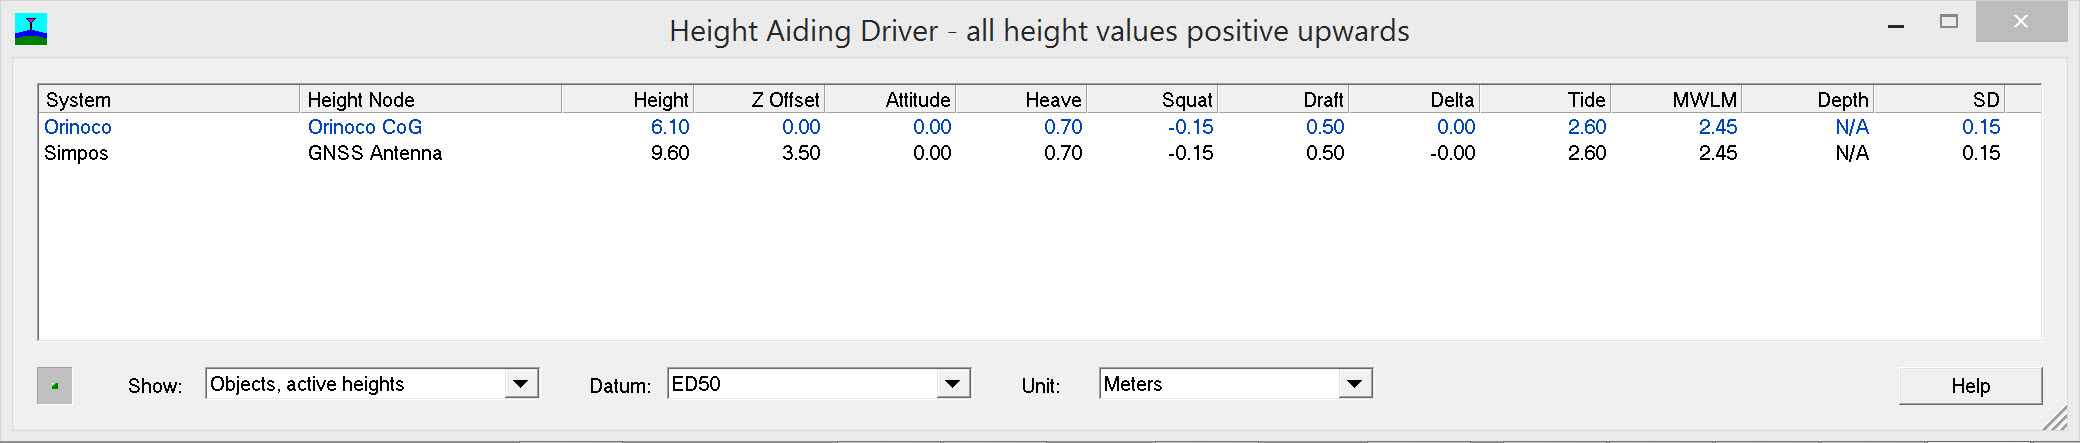This screenshot has height=443, width=2080.
Task: Select the Orinoco system row
Action: 78,127
